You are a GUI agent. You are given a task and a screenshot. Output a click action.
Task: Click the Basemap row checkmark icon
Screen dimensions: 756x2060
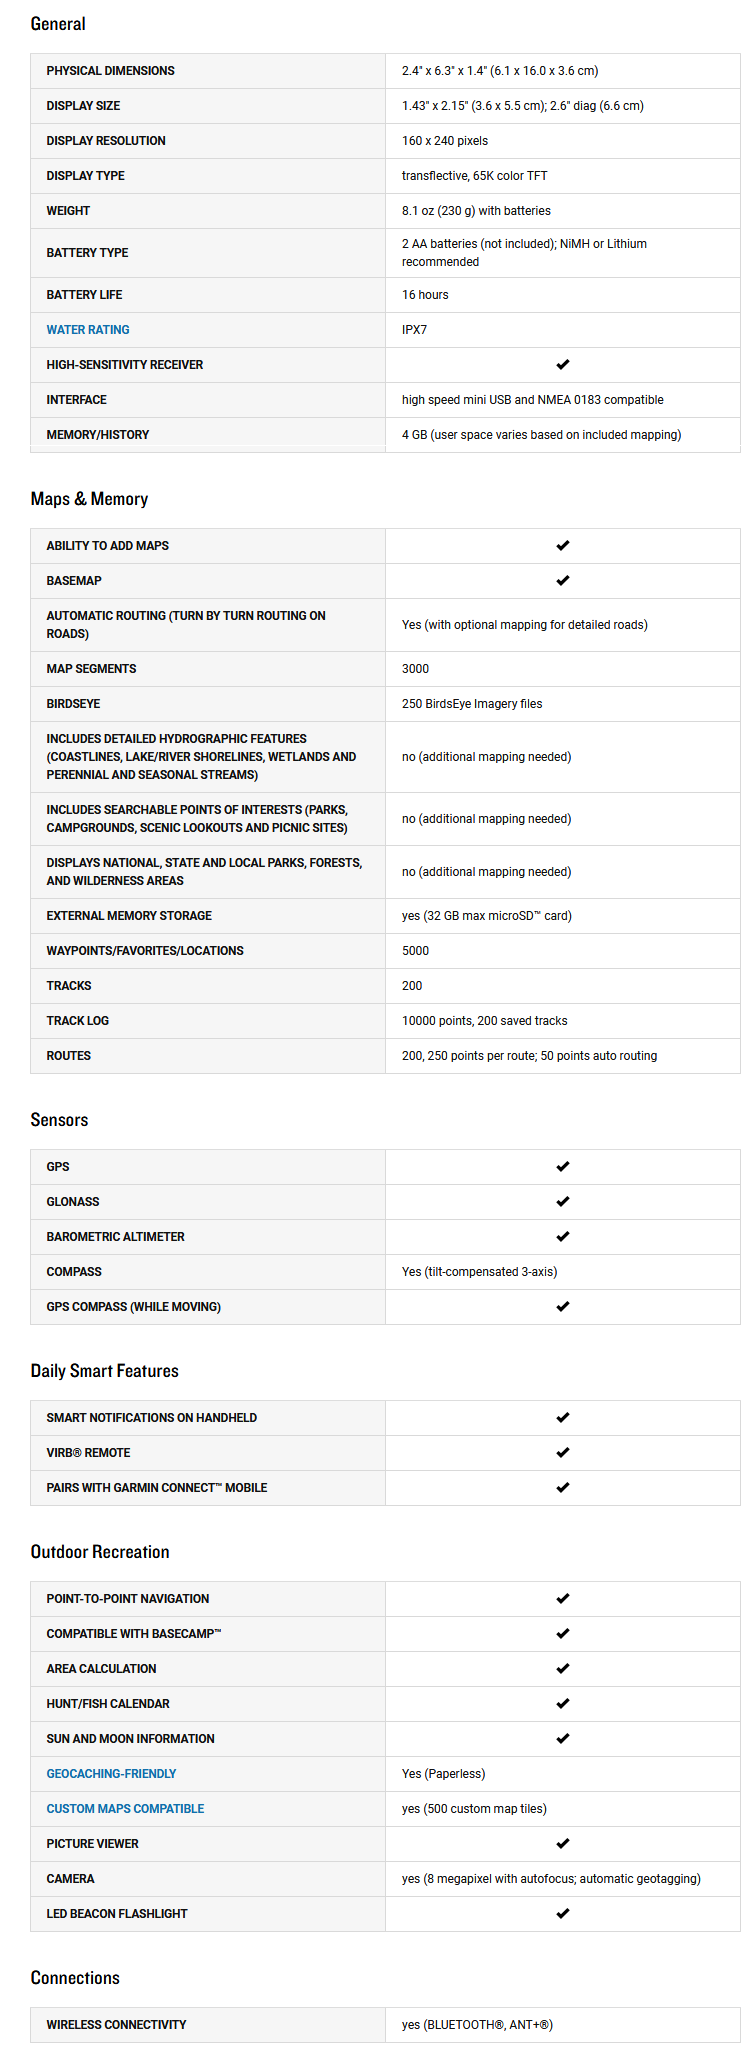coord(563,581)
